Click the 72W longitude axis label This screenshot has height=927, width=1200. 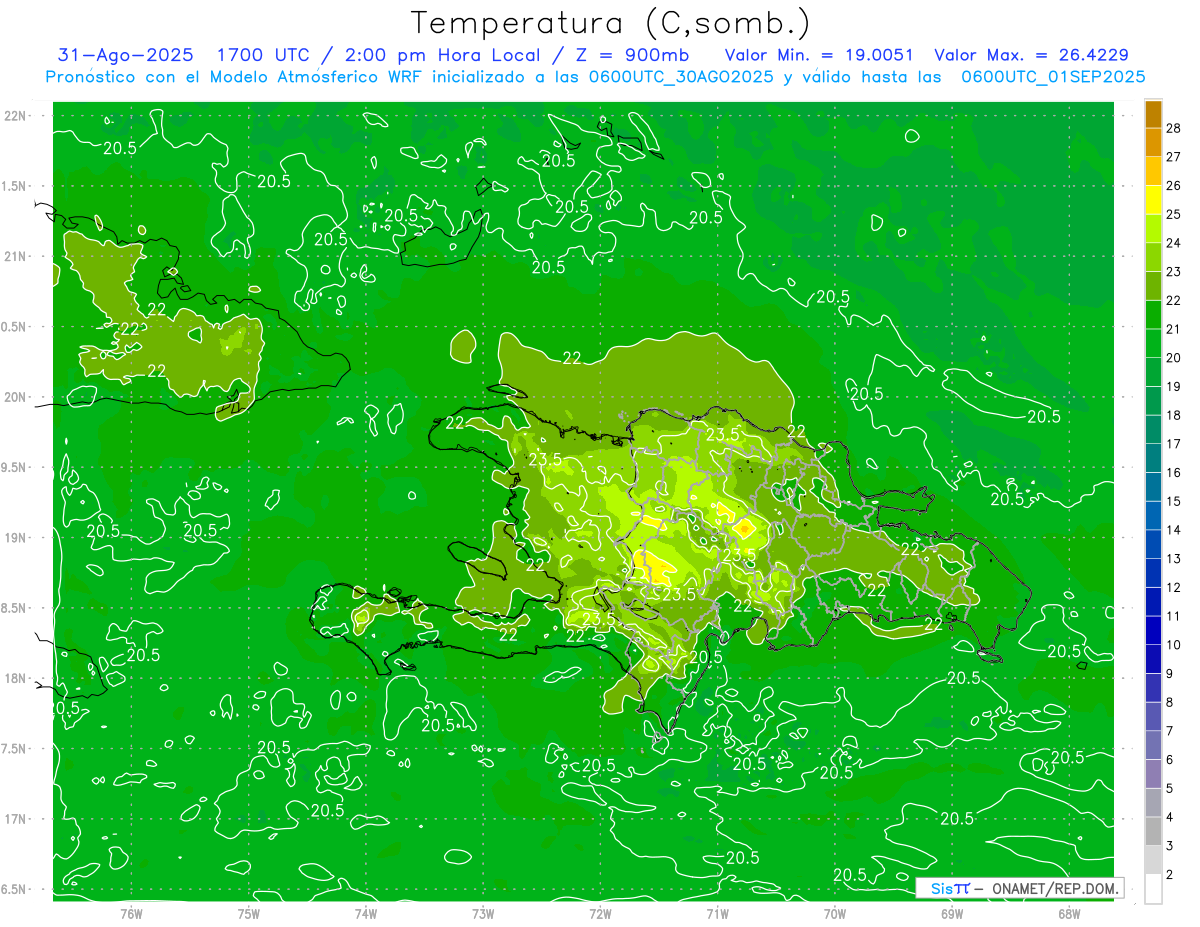(600, 913)
